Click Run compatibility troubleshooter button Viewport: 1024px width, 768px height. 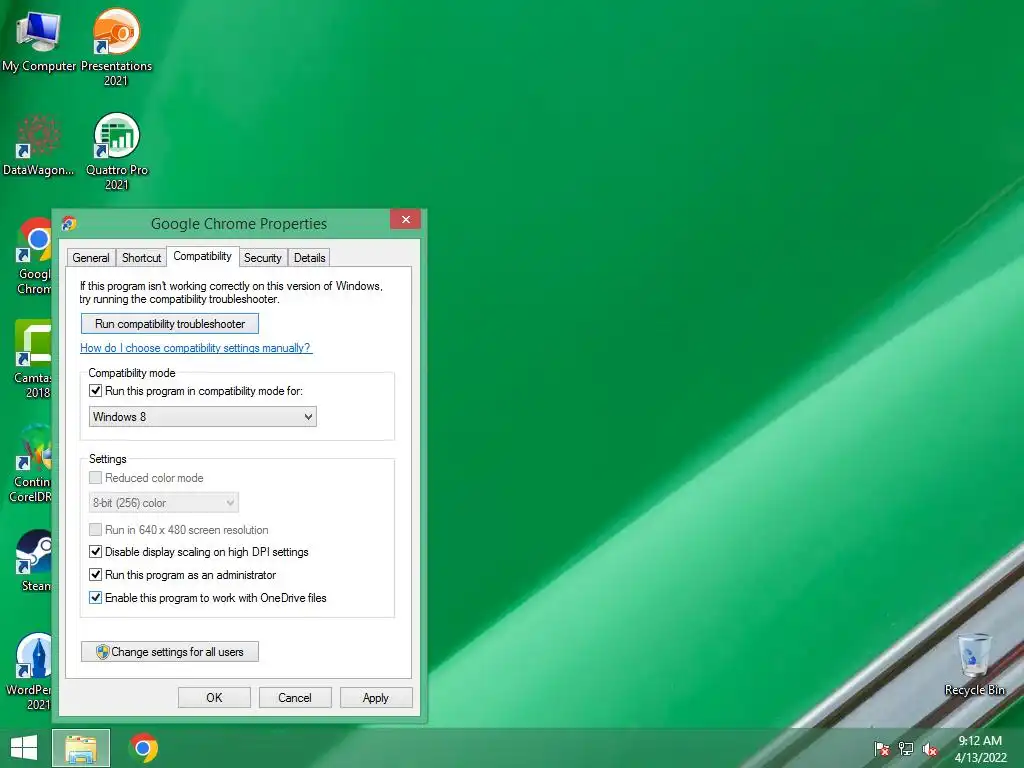pos(170,324)
